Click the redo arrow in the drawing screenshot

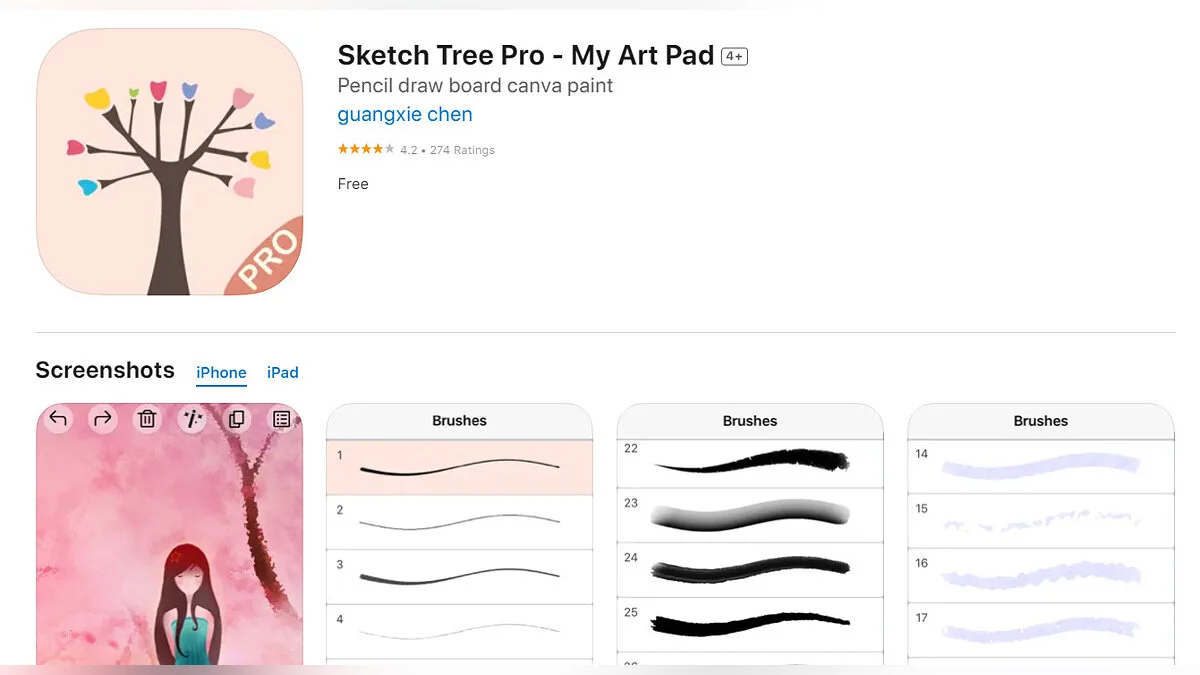point(102,419)
